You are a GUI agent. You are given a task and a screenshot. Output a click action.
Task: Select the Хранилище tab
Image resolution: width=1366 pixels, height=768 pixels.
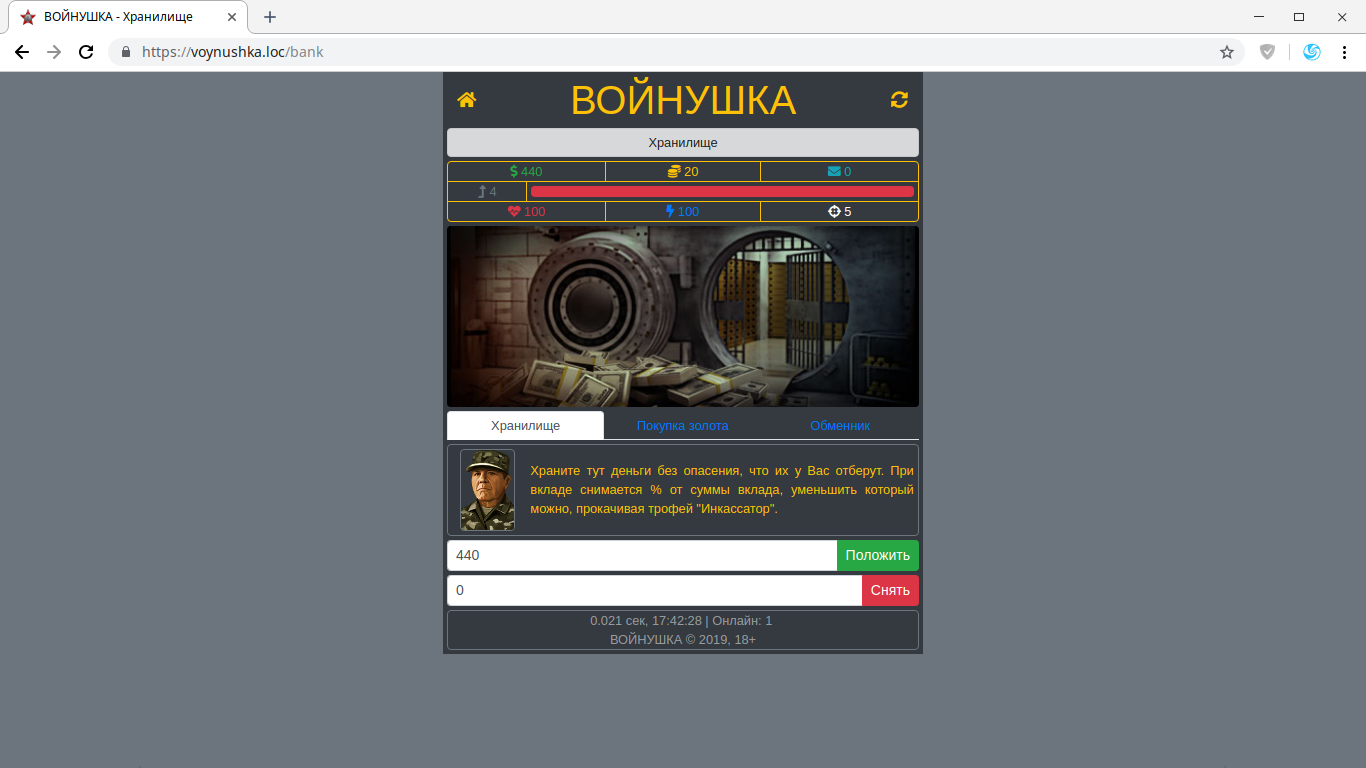click(525, 426)
